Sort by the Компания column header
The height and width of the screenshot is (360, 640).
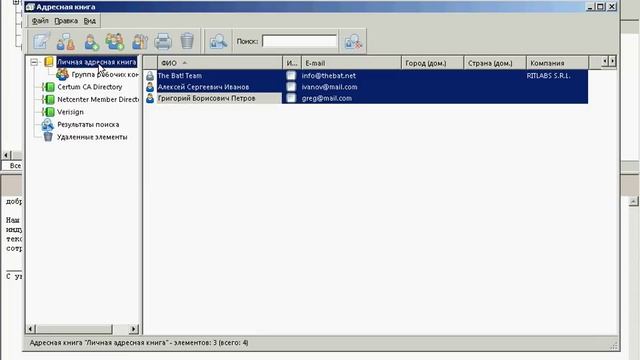point(557,63)
